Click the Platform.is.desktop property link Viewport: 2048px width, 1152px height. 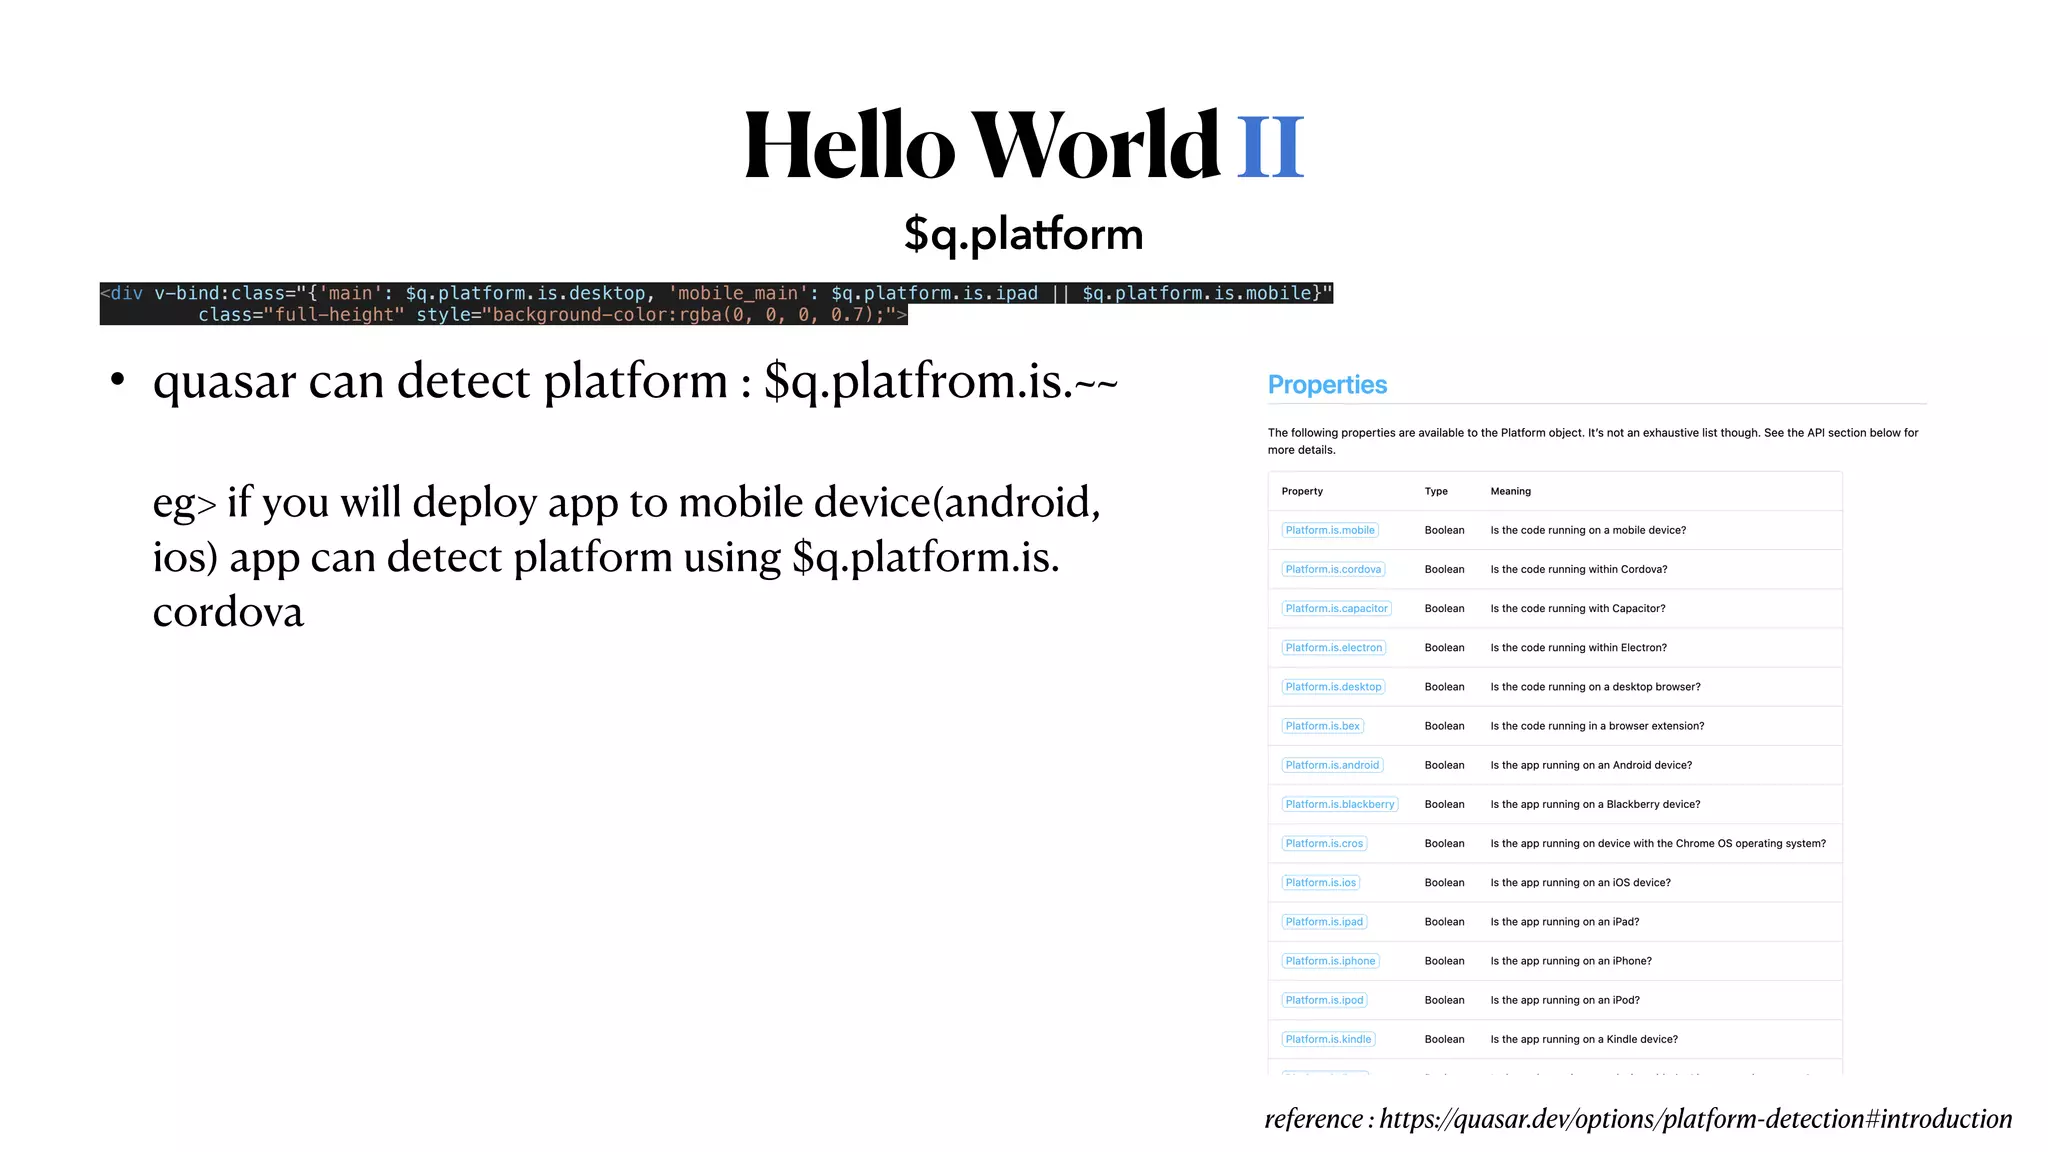click(1333, 687)
